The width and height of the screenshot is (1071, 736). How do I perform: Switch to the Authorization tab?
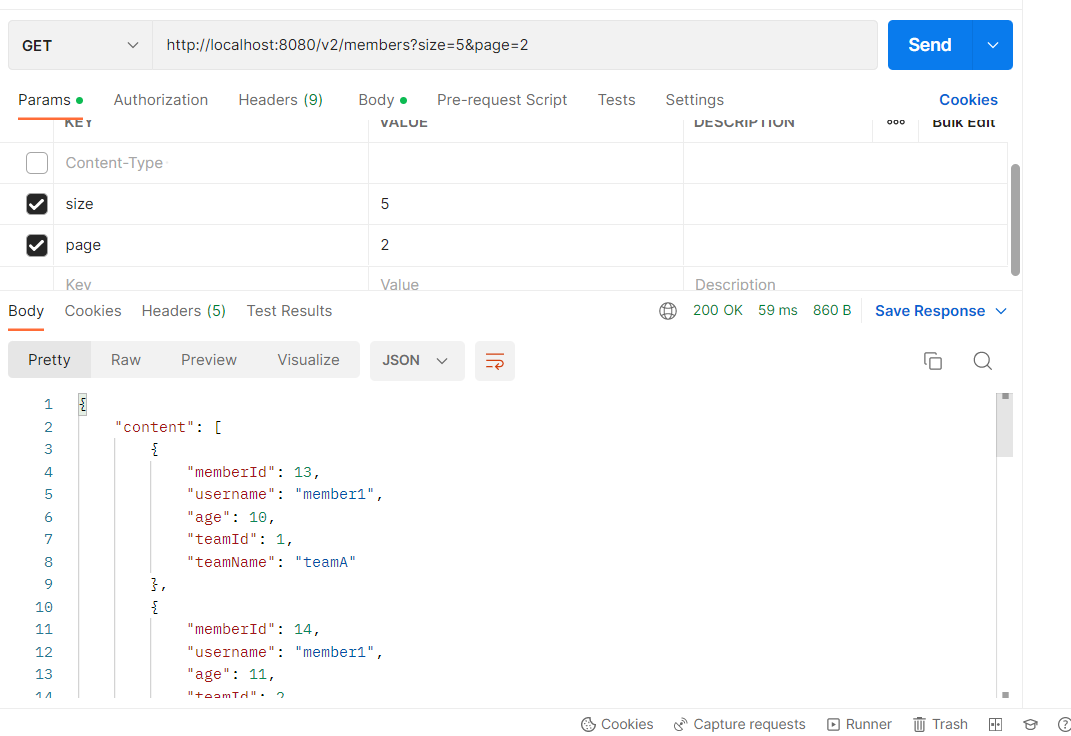pyautogui.click(x=161, y=100)
